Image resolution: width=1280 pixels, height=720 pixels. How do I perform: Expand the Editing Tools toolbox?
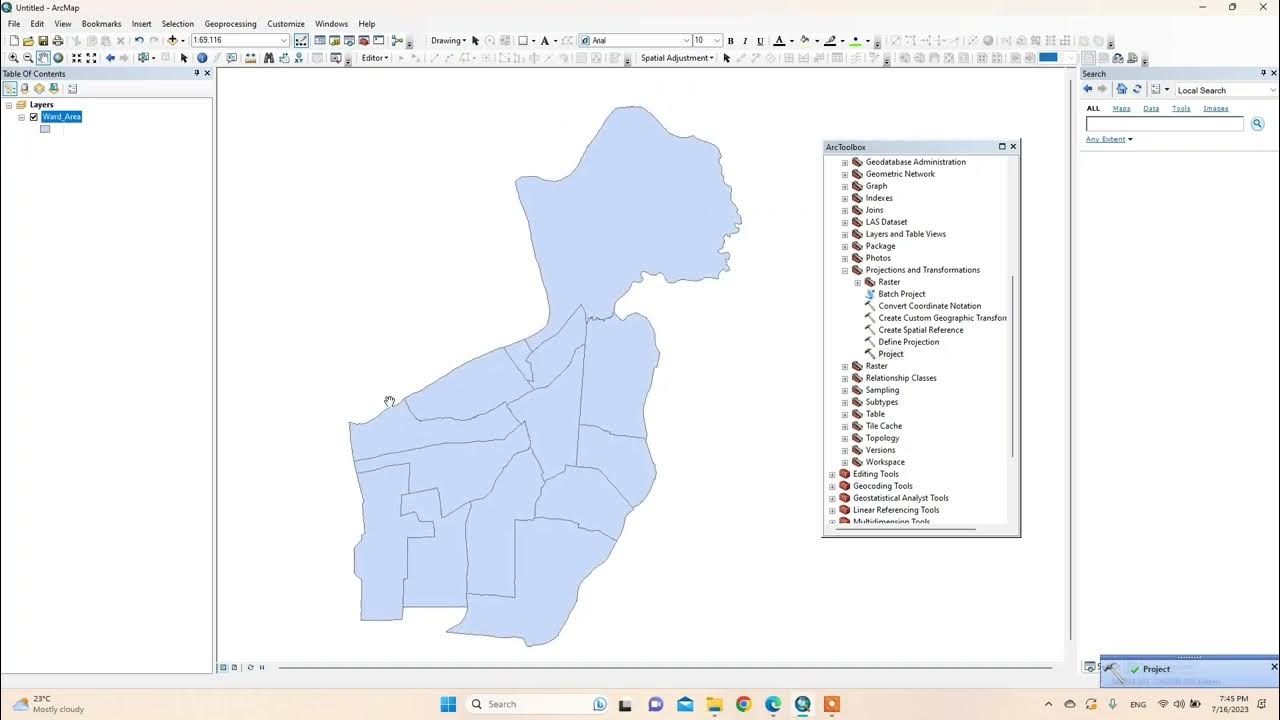click(x=832, y=474)
